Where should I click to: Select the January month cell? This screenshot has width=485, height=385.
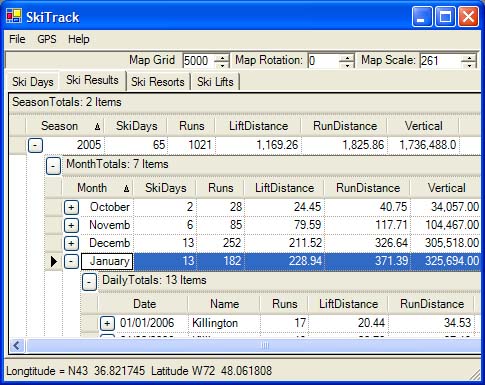(107, 261)
